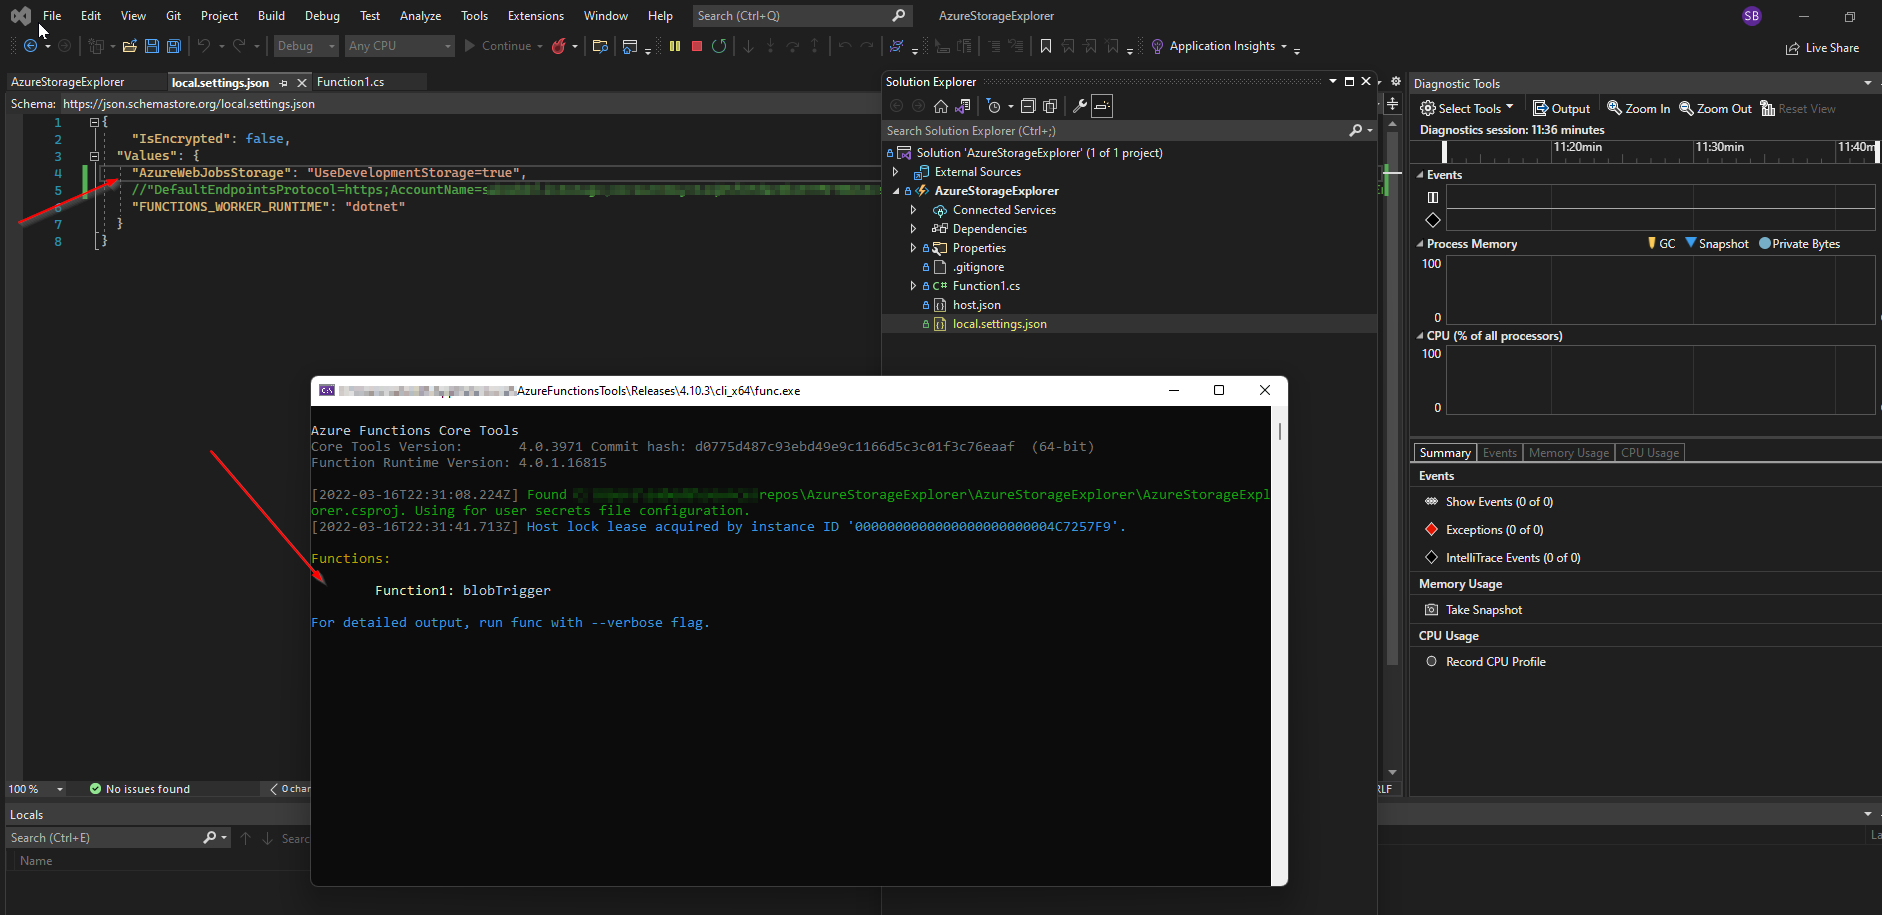Restart the debugging session icon

coord(719,45)
